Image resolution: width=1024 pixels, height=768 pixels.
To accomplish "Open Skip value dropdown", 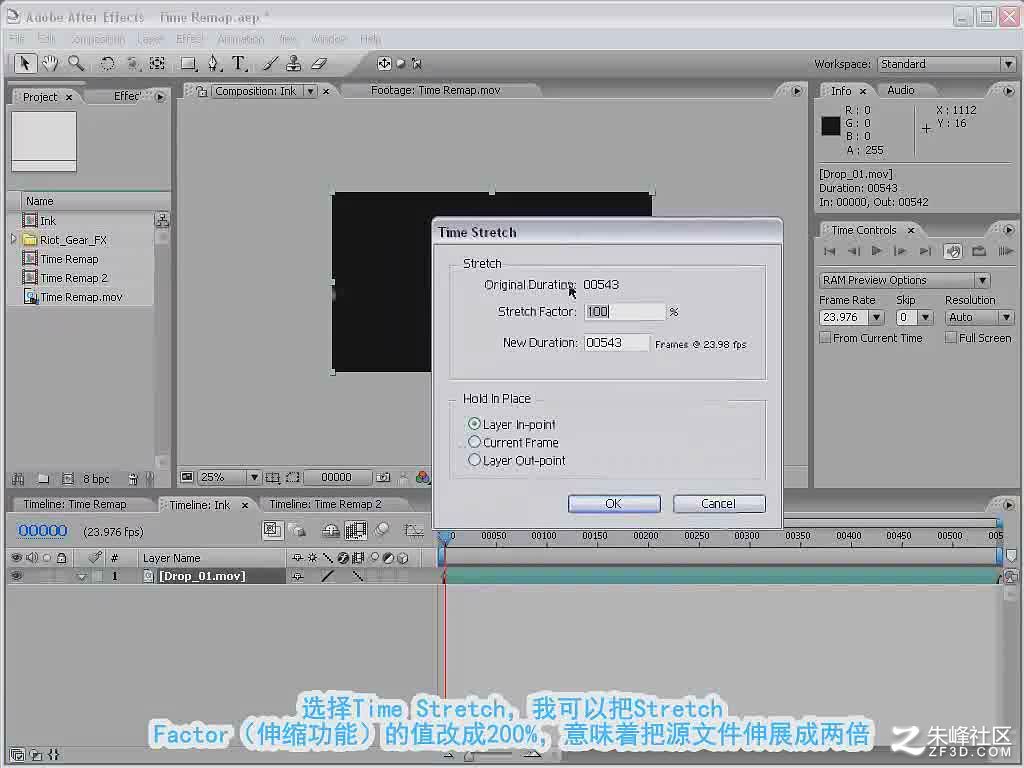I will 925,317.
